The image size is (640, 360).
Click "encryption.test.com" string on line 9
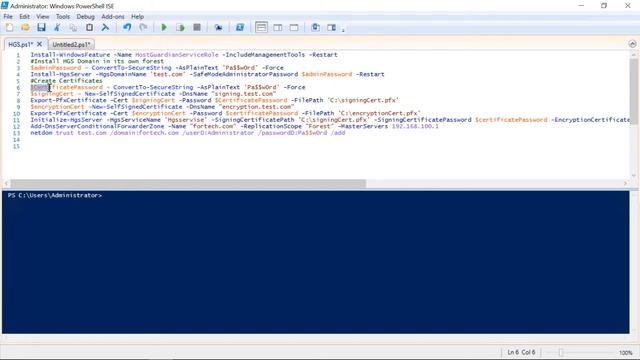point(257,107)
